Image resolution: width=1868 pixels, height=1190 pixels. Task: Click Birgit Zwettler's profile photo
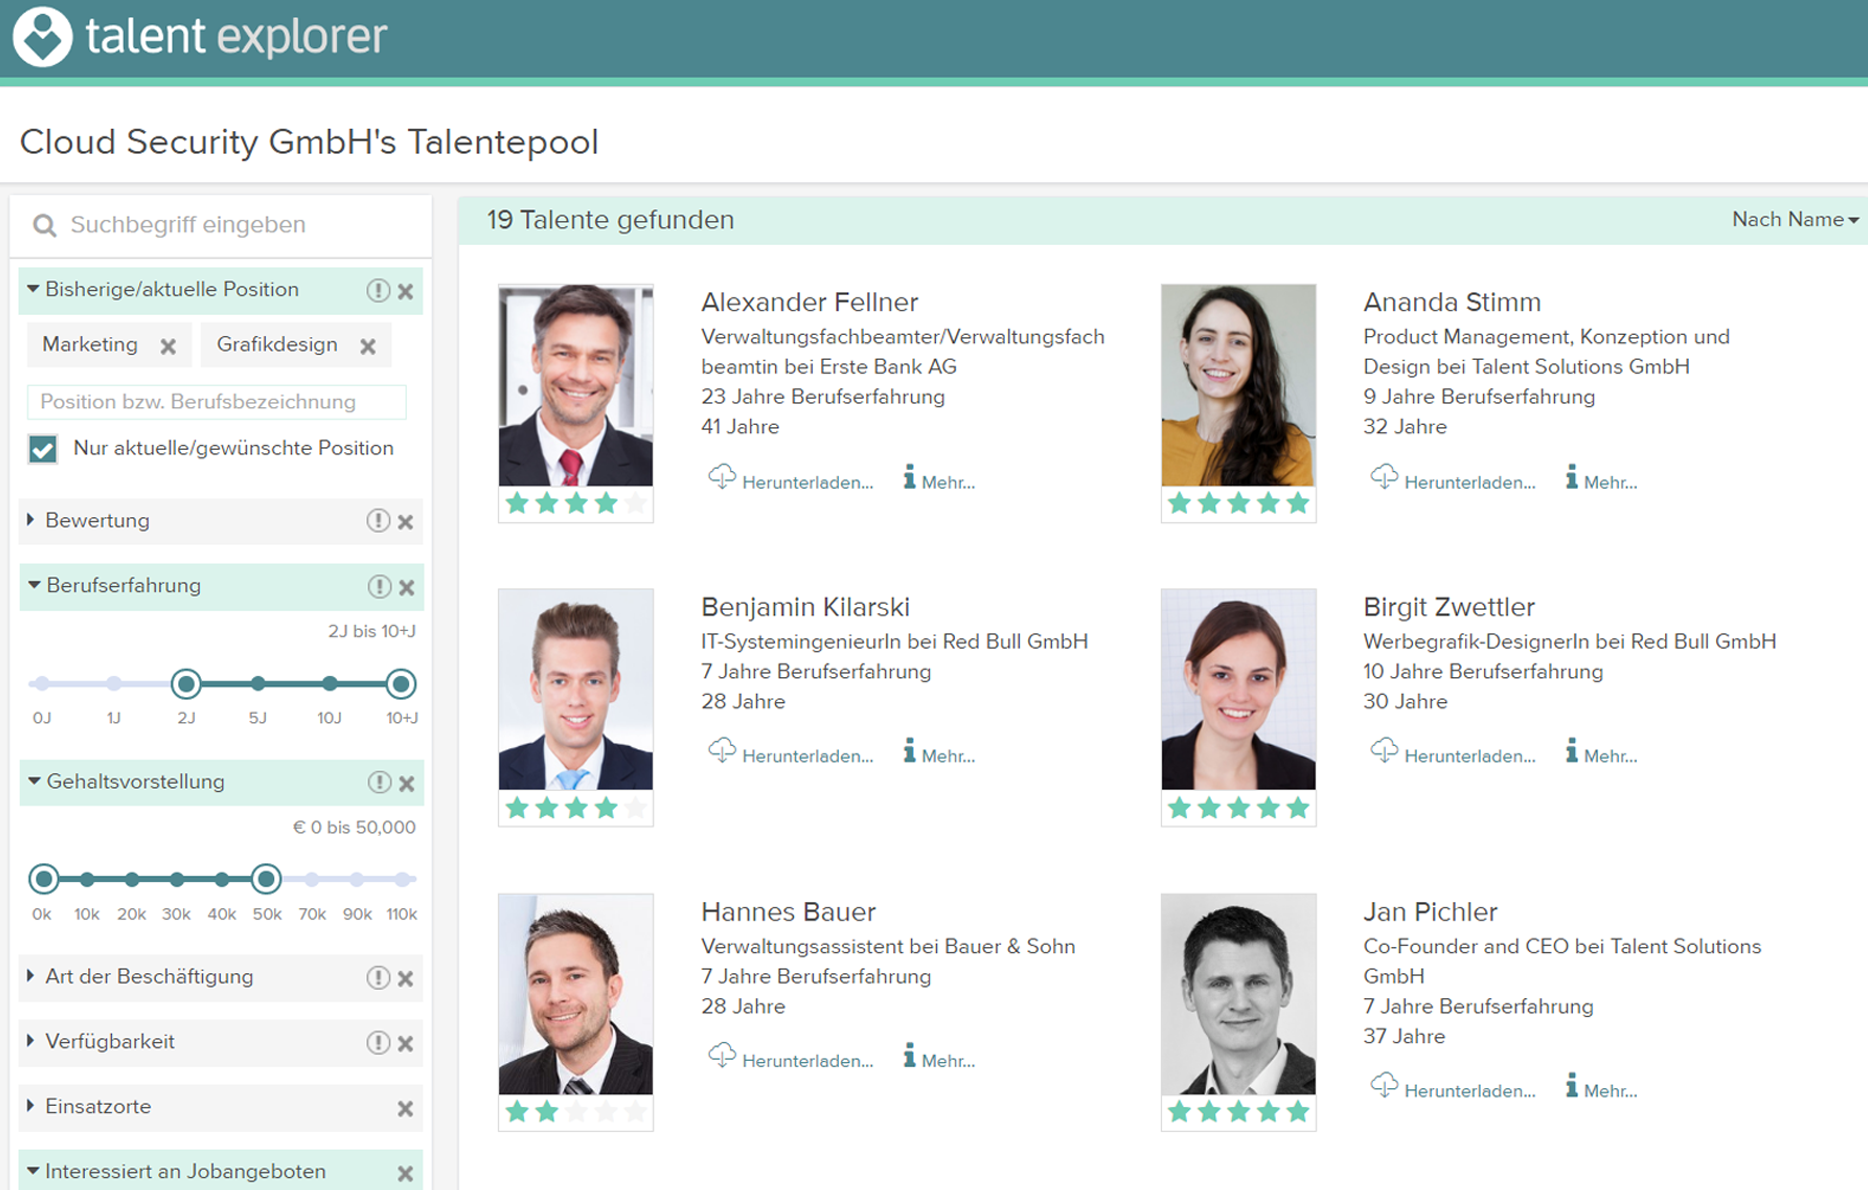pos(1238,690)
